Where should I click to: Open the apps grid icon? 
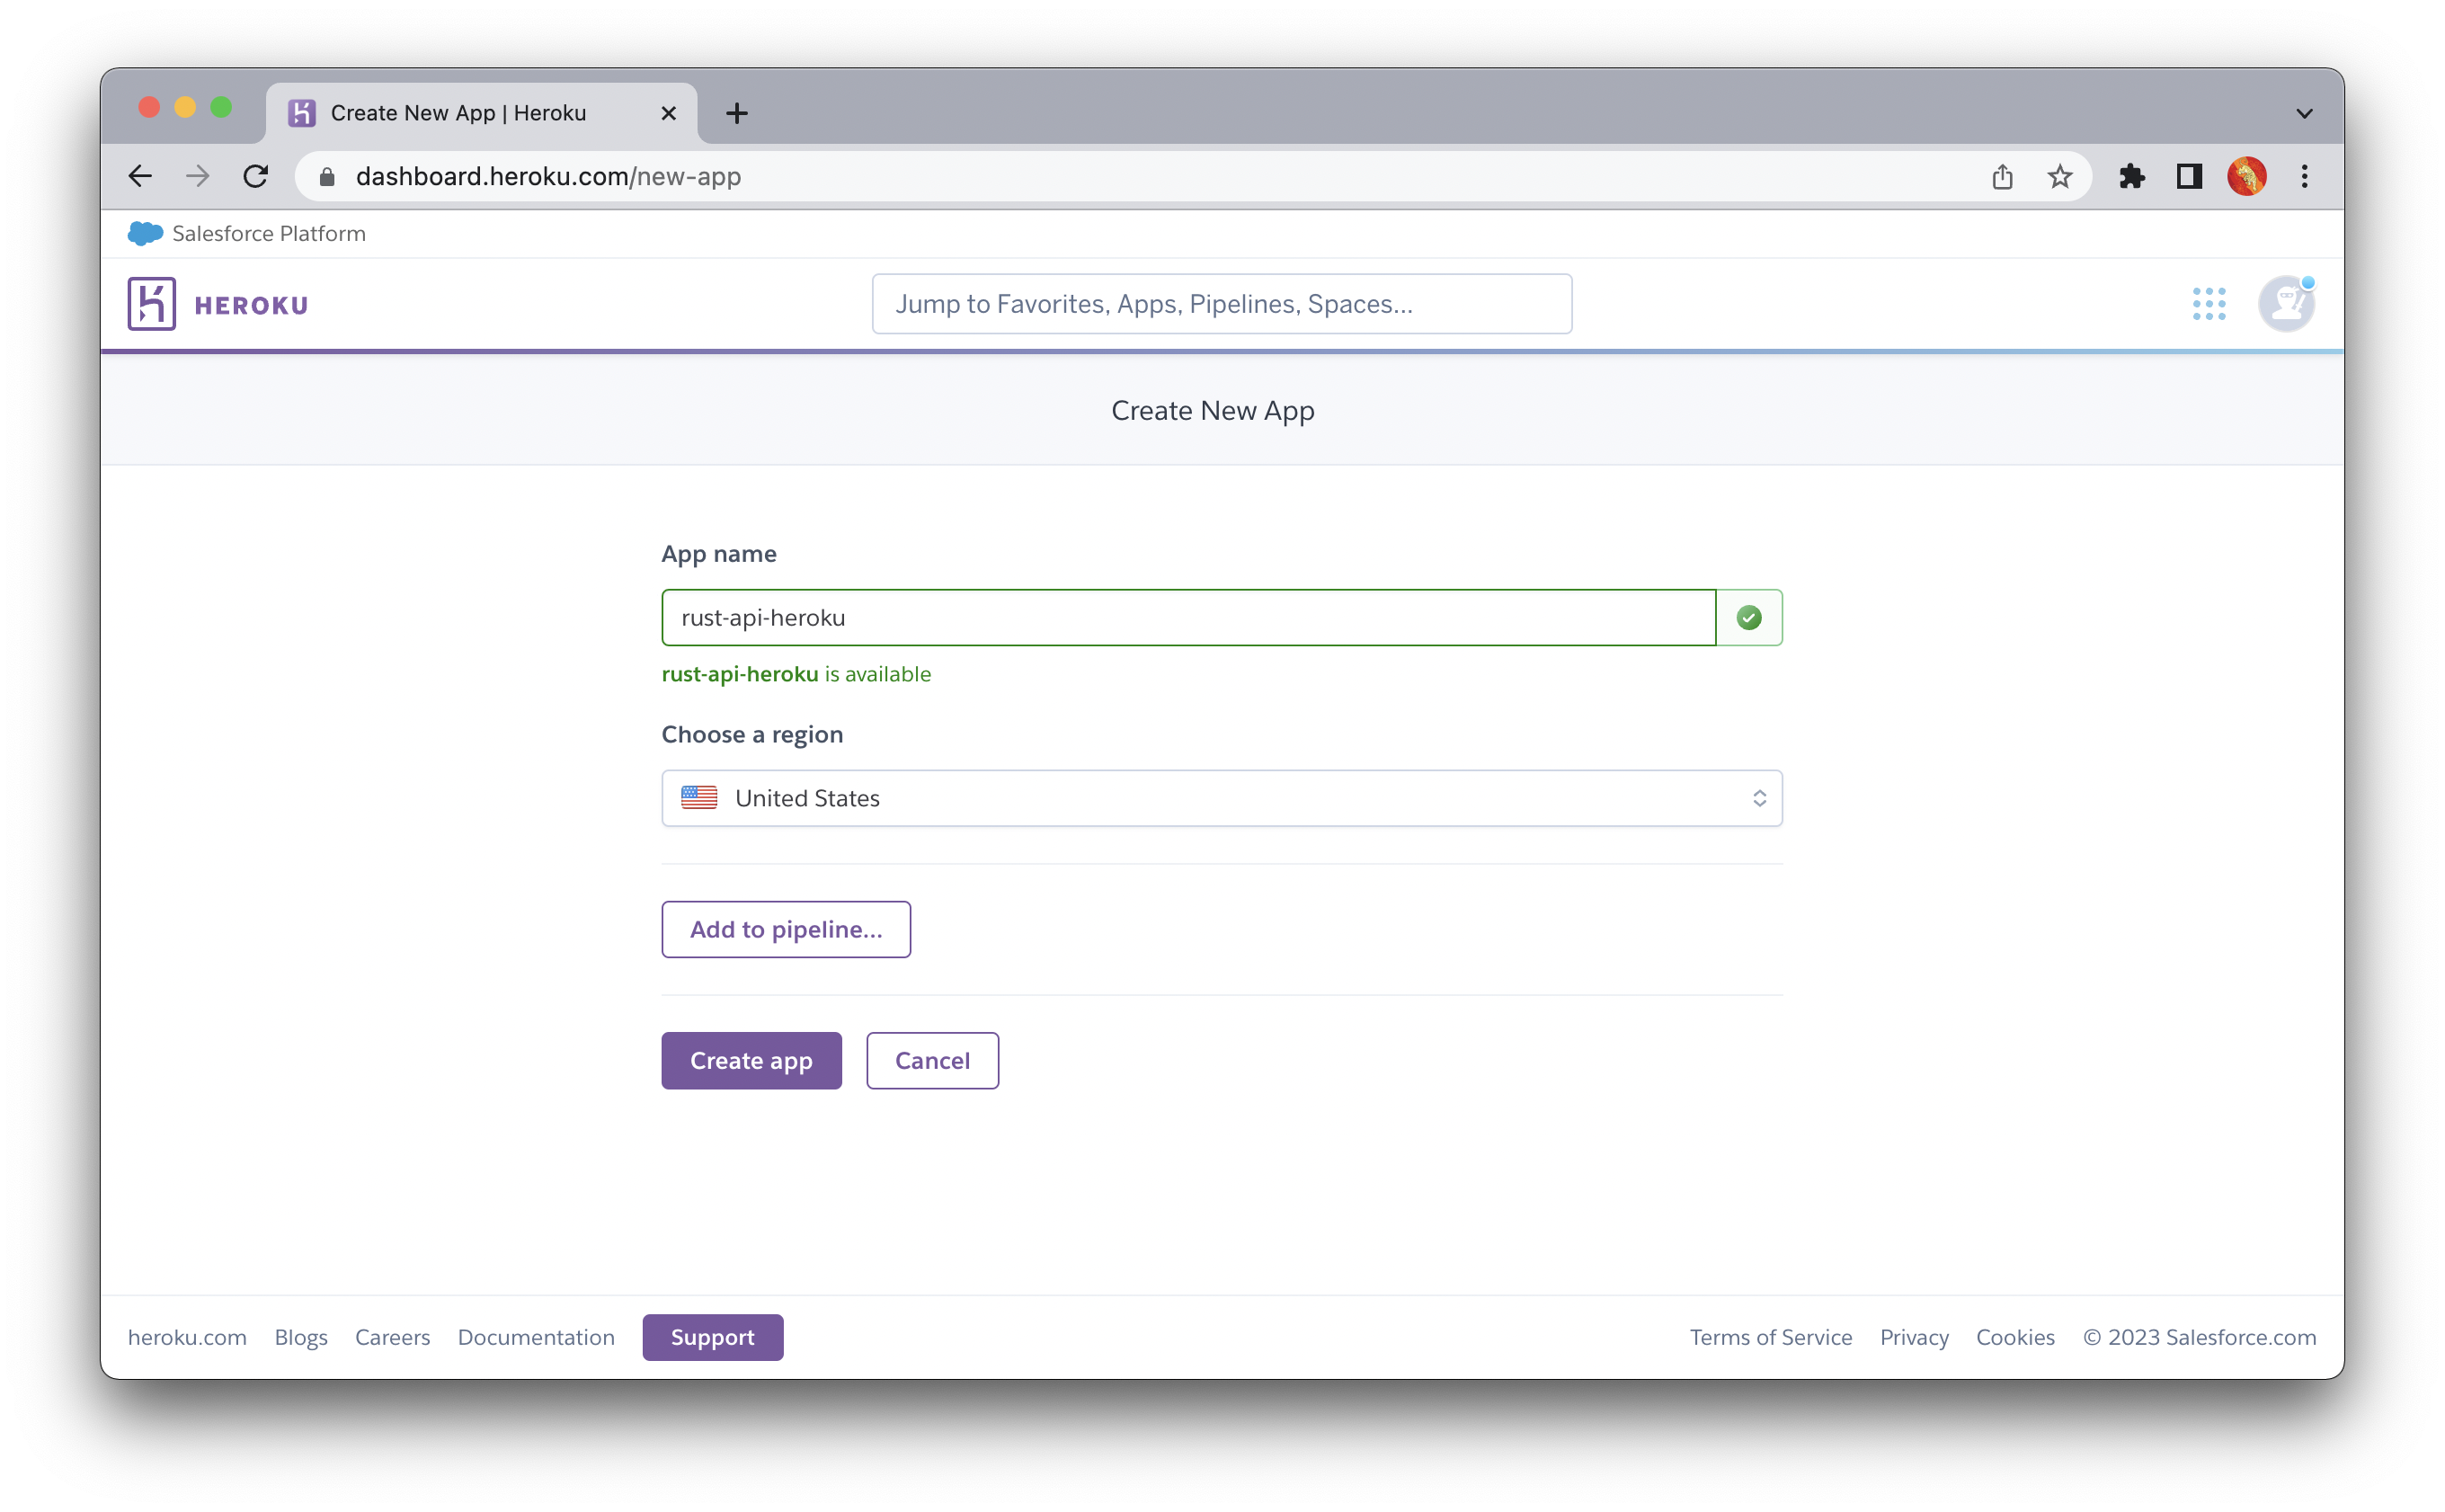tap(2209, 303)
